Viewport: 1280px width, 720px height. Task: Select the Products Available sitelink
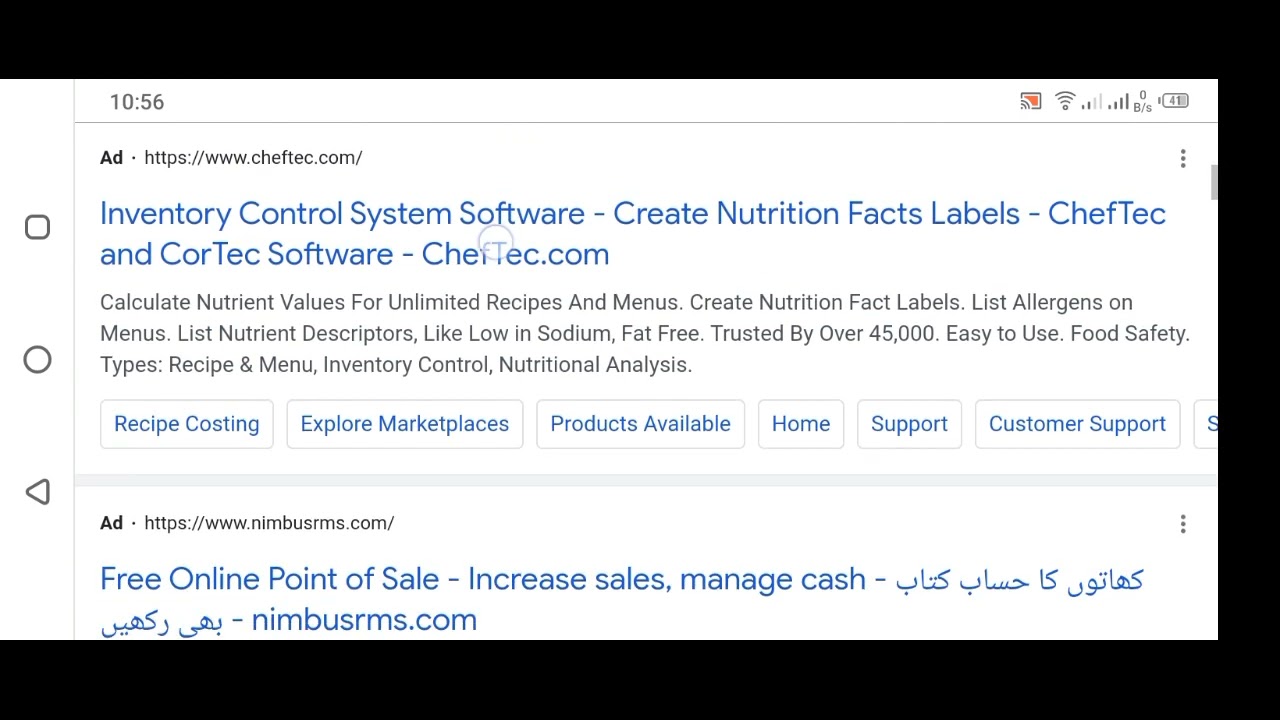[x=640, y=424]
